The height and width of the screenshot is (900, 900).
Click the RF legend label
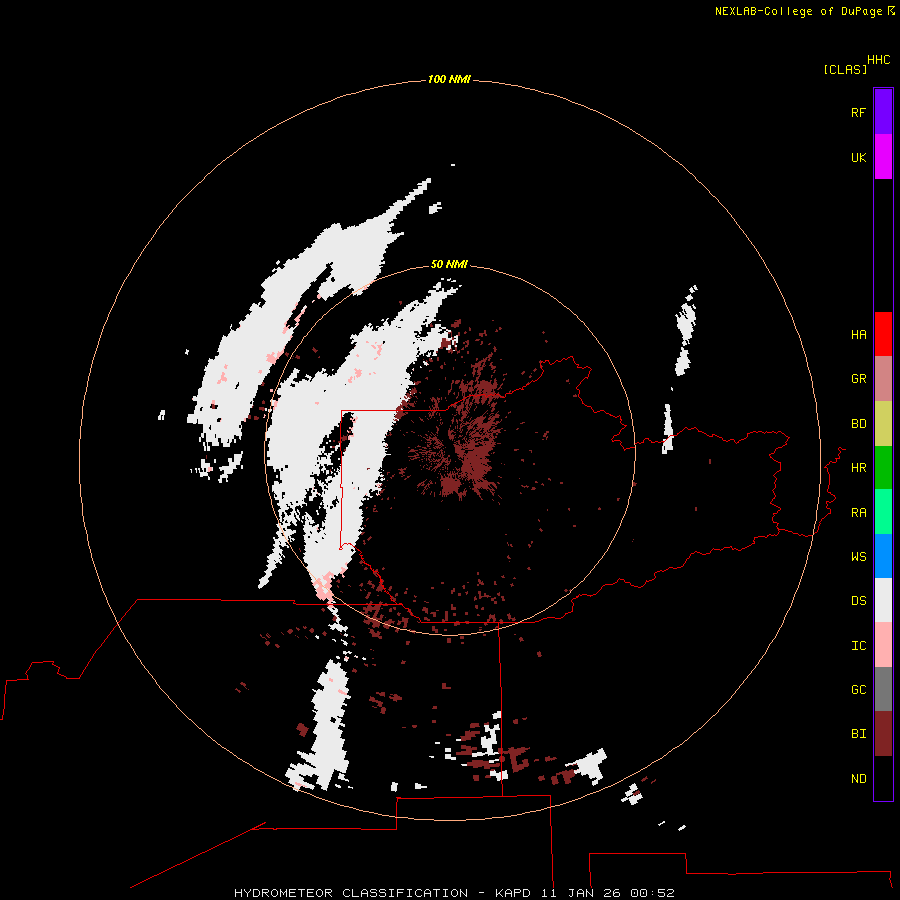pos(858,112)
